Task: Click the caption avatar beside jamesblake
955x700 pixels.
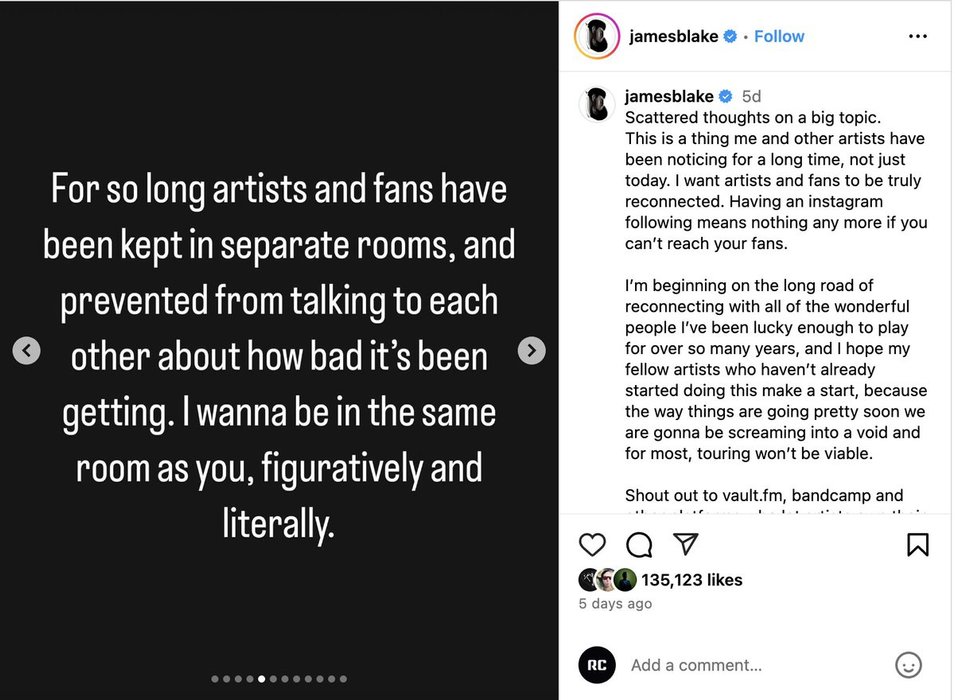Action: 597,104
